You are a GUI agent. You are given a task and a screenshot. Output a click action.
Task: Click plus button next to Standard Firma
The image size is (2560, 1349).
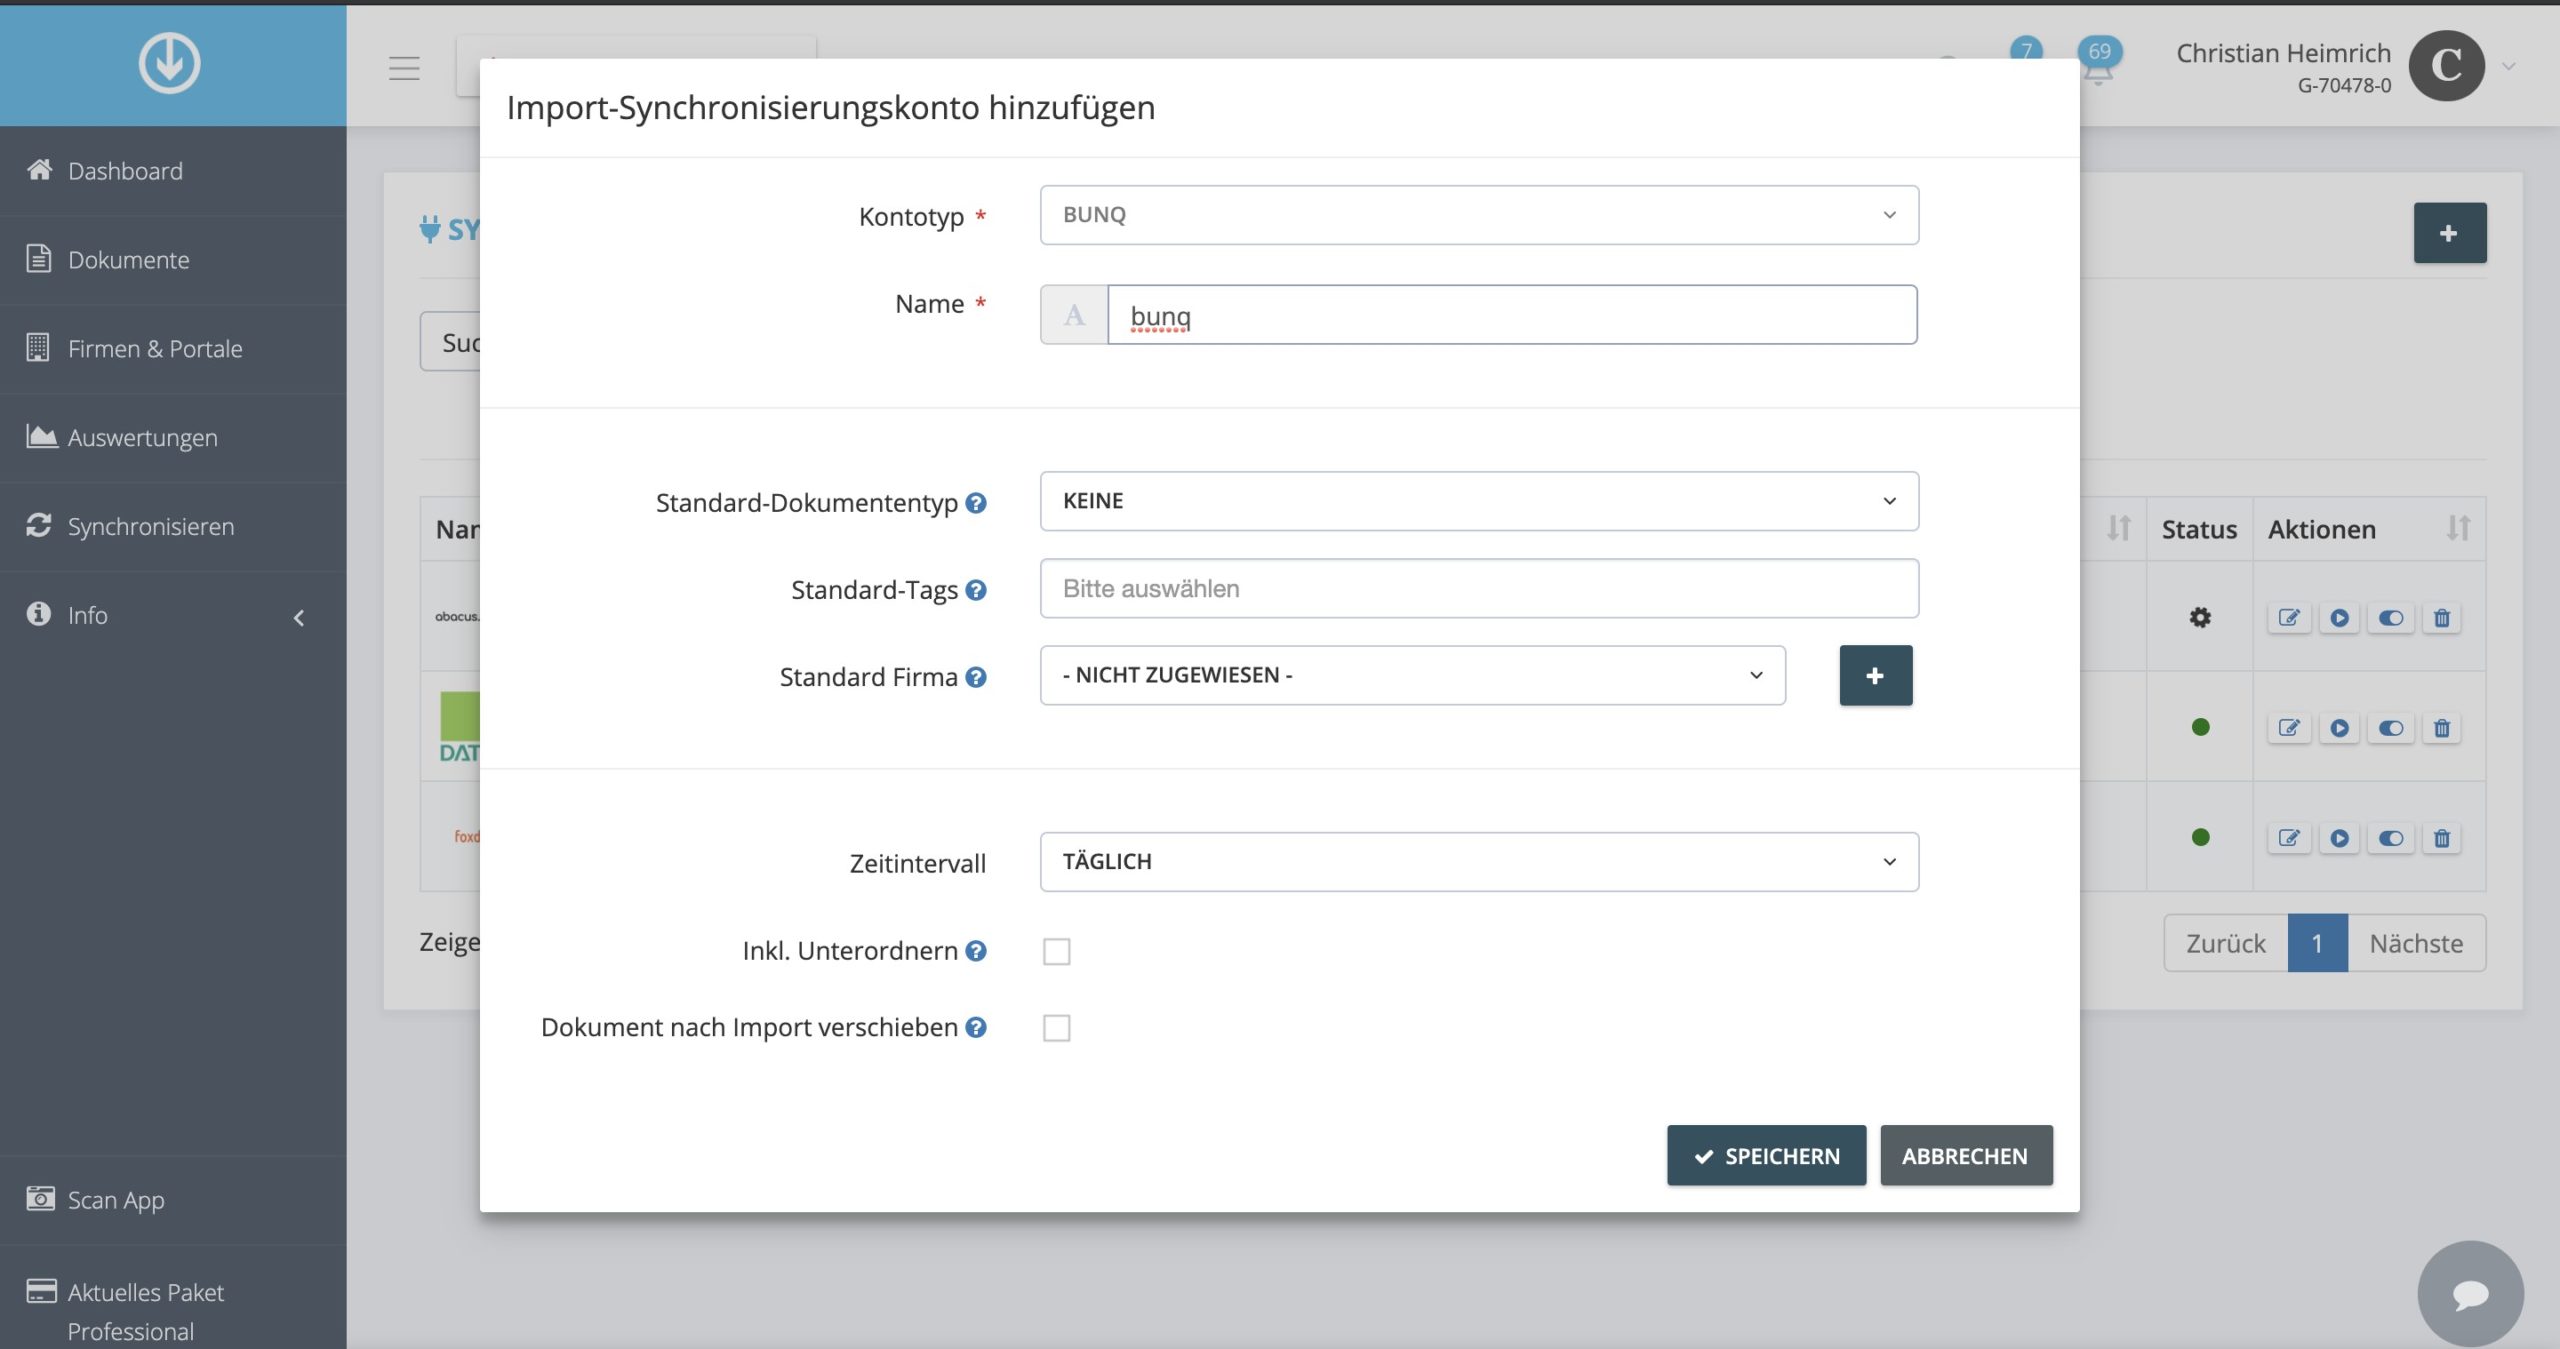[x=1876, y=676]
